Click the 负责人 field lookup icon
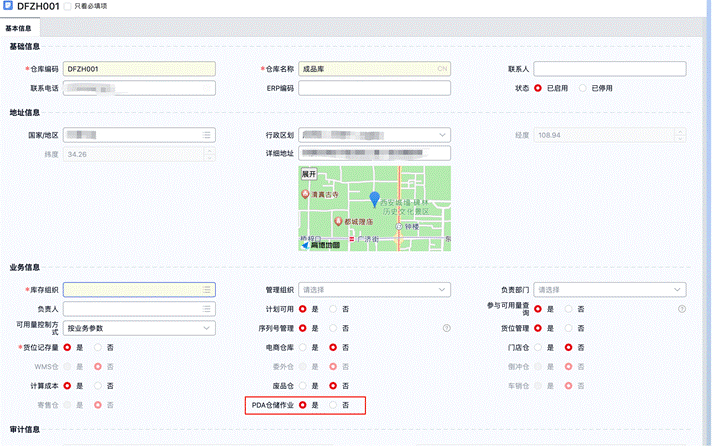 [x=207, y=309]
